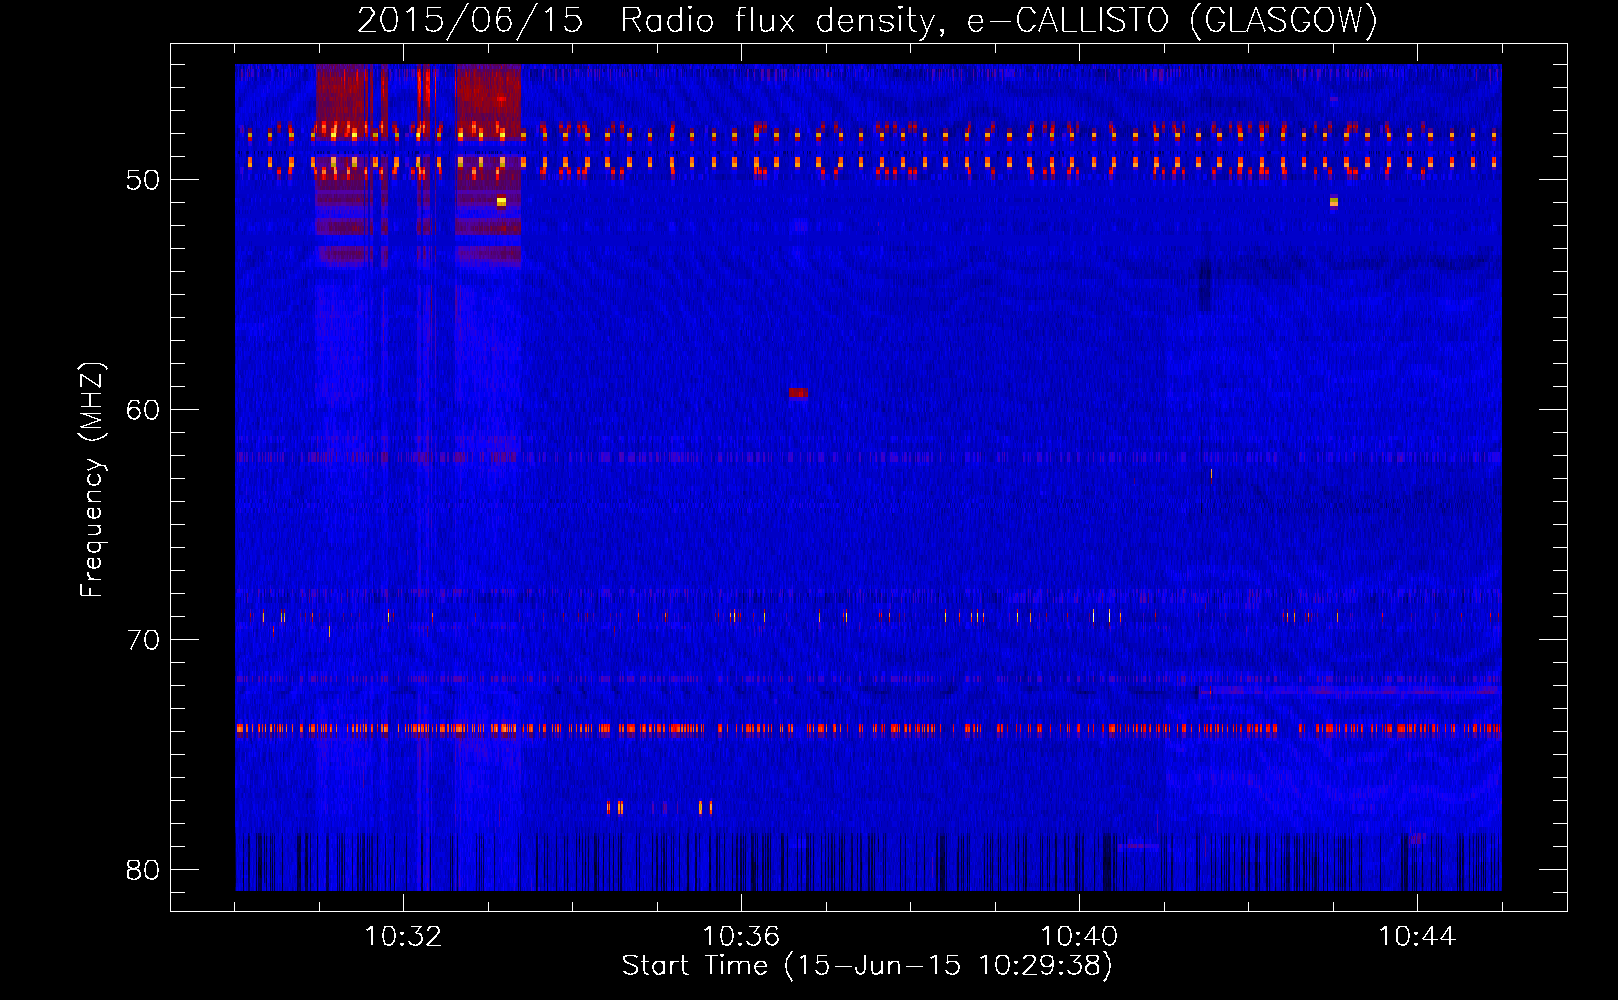Click the 10:36 time tick label
This screenshot has width=1618, height=1000.
coord(741,937)
